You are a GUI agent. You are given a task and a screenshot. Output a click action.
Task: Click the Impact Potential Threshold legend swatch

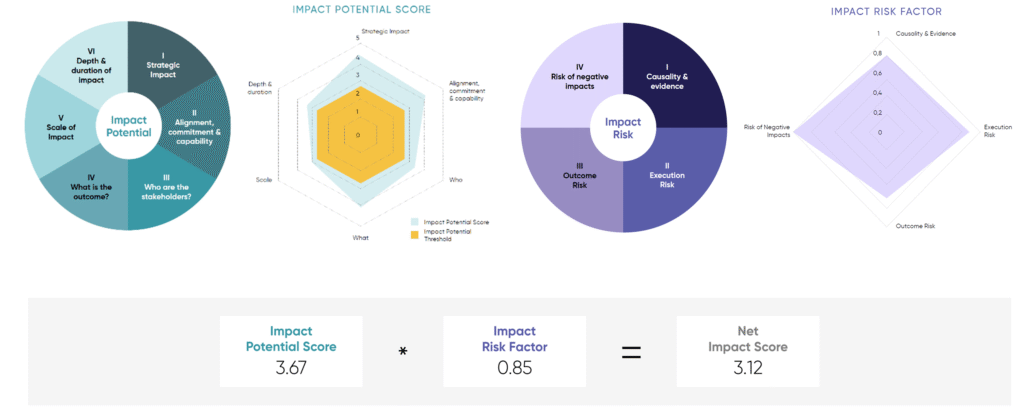pos(416,234)
